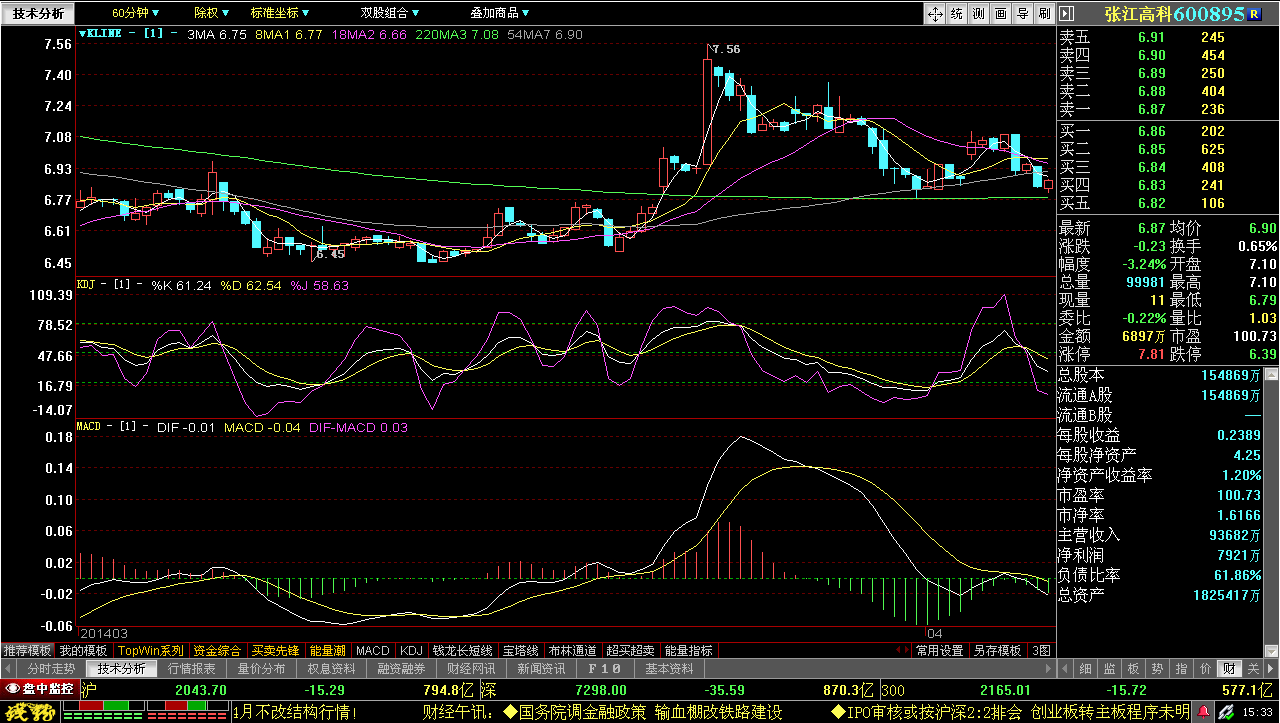Select the 超买超卖 template

631,650
